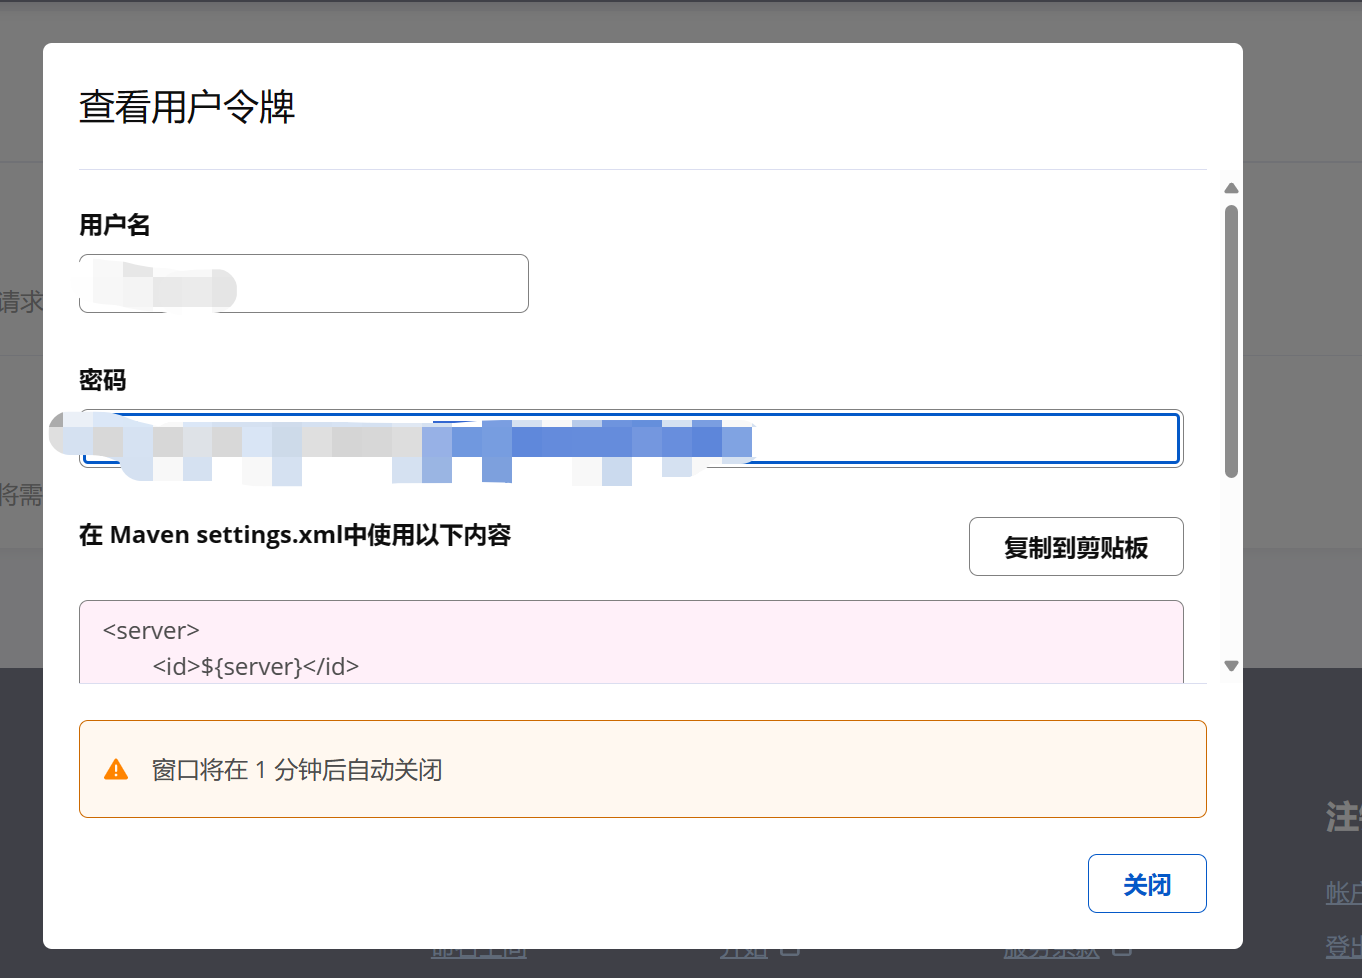Click the orange warning triangle icon
Viewport: 1362px width, 978px height.
coord(116,770)
